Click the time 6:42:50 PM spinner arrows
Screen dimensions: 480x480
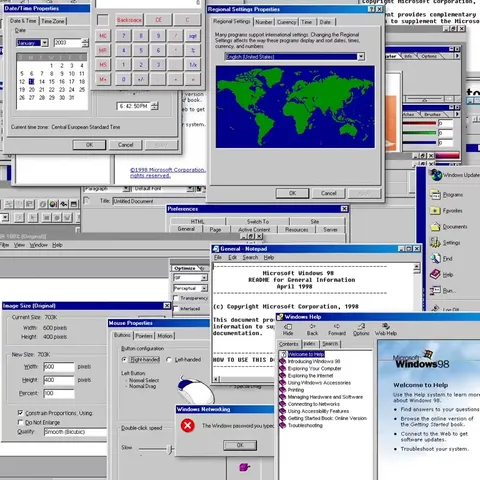coord(155,106)
